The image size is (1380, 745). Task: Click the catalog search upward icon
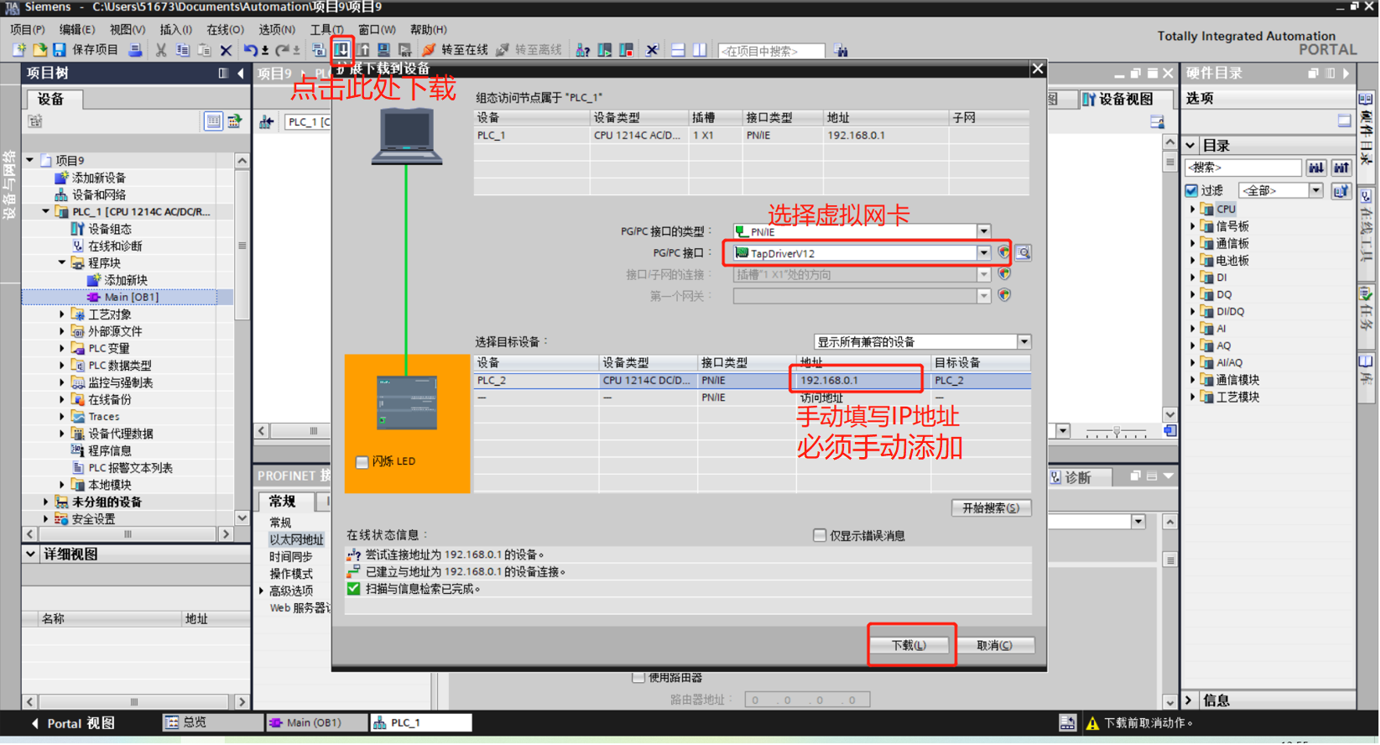point(1341,168)
